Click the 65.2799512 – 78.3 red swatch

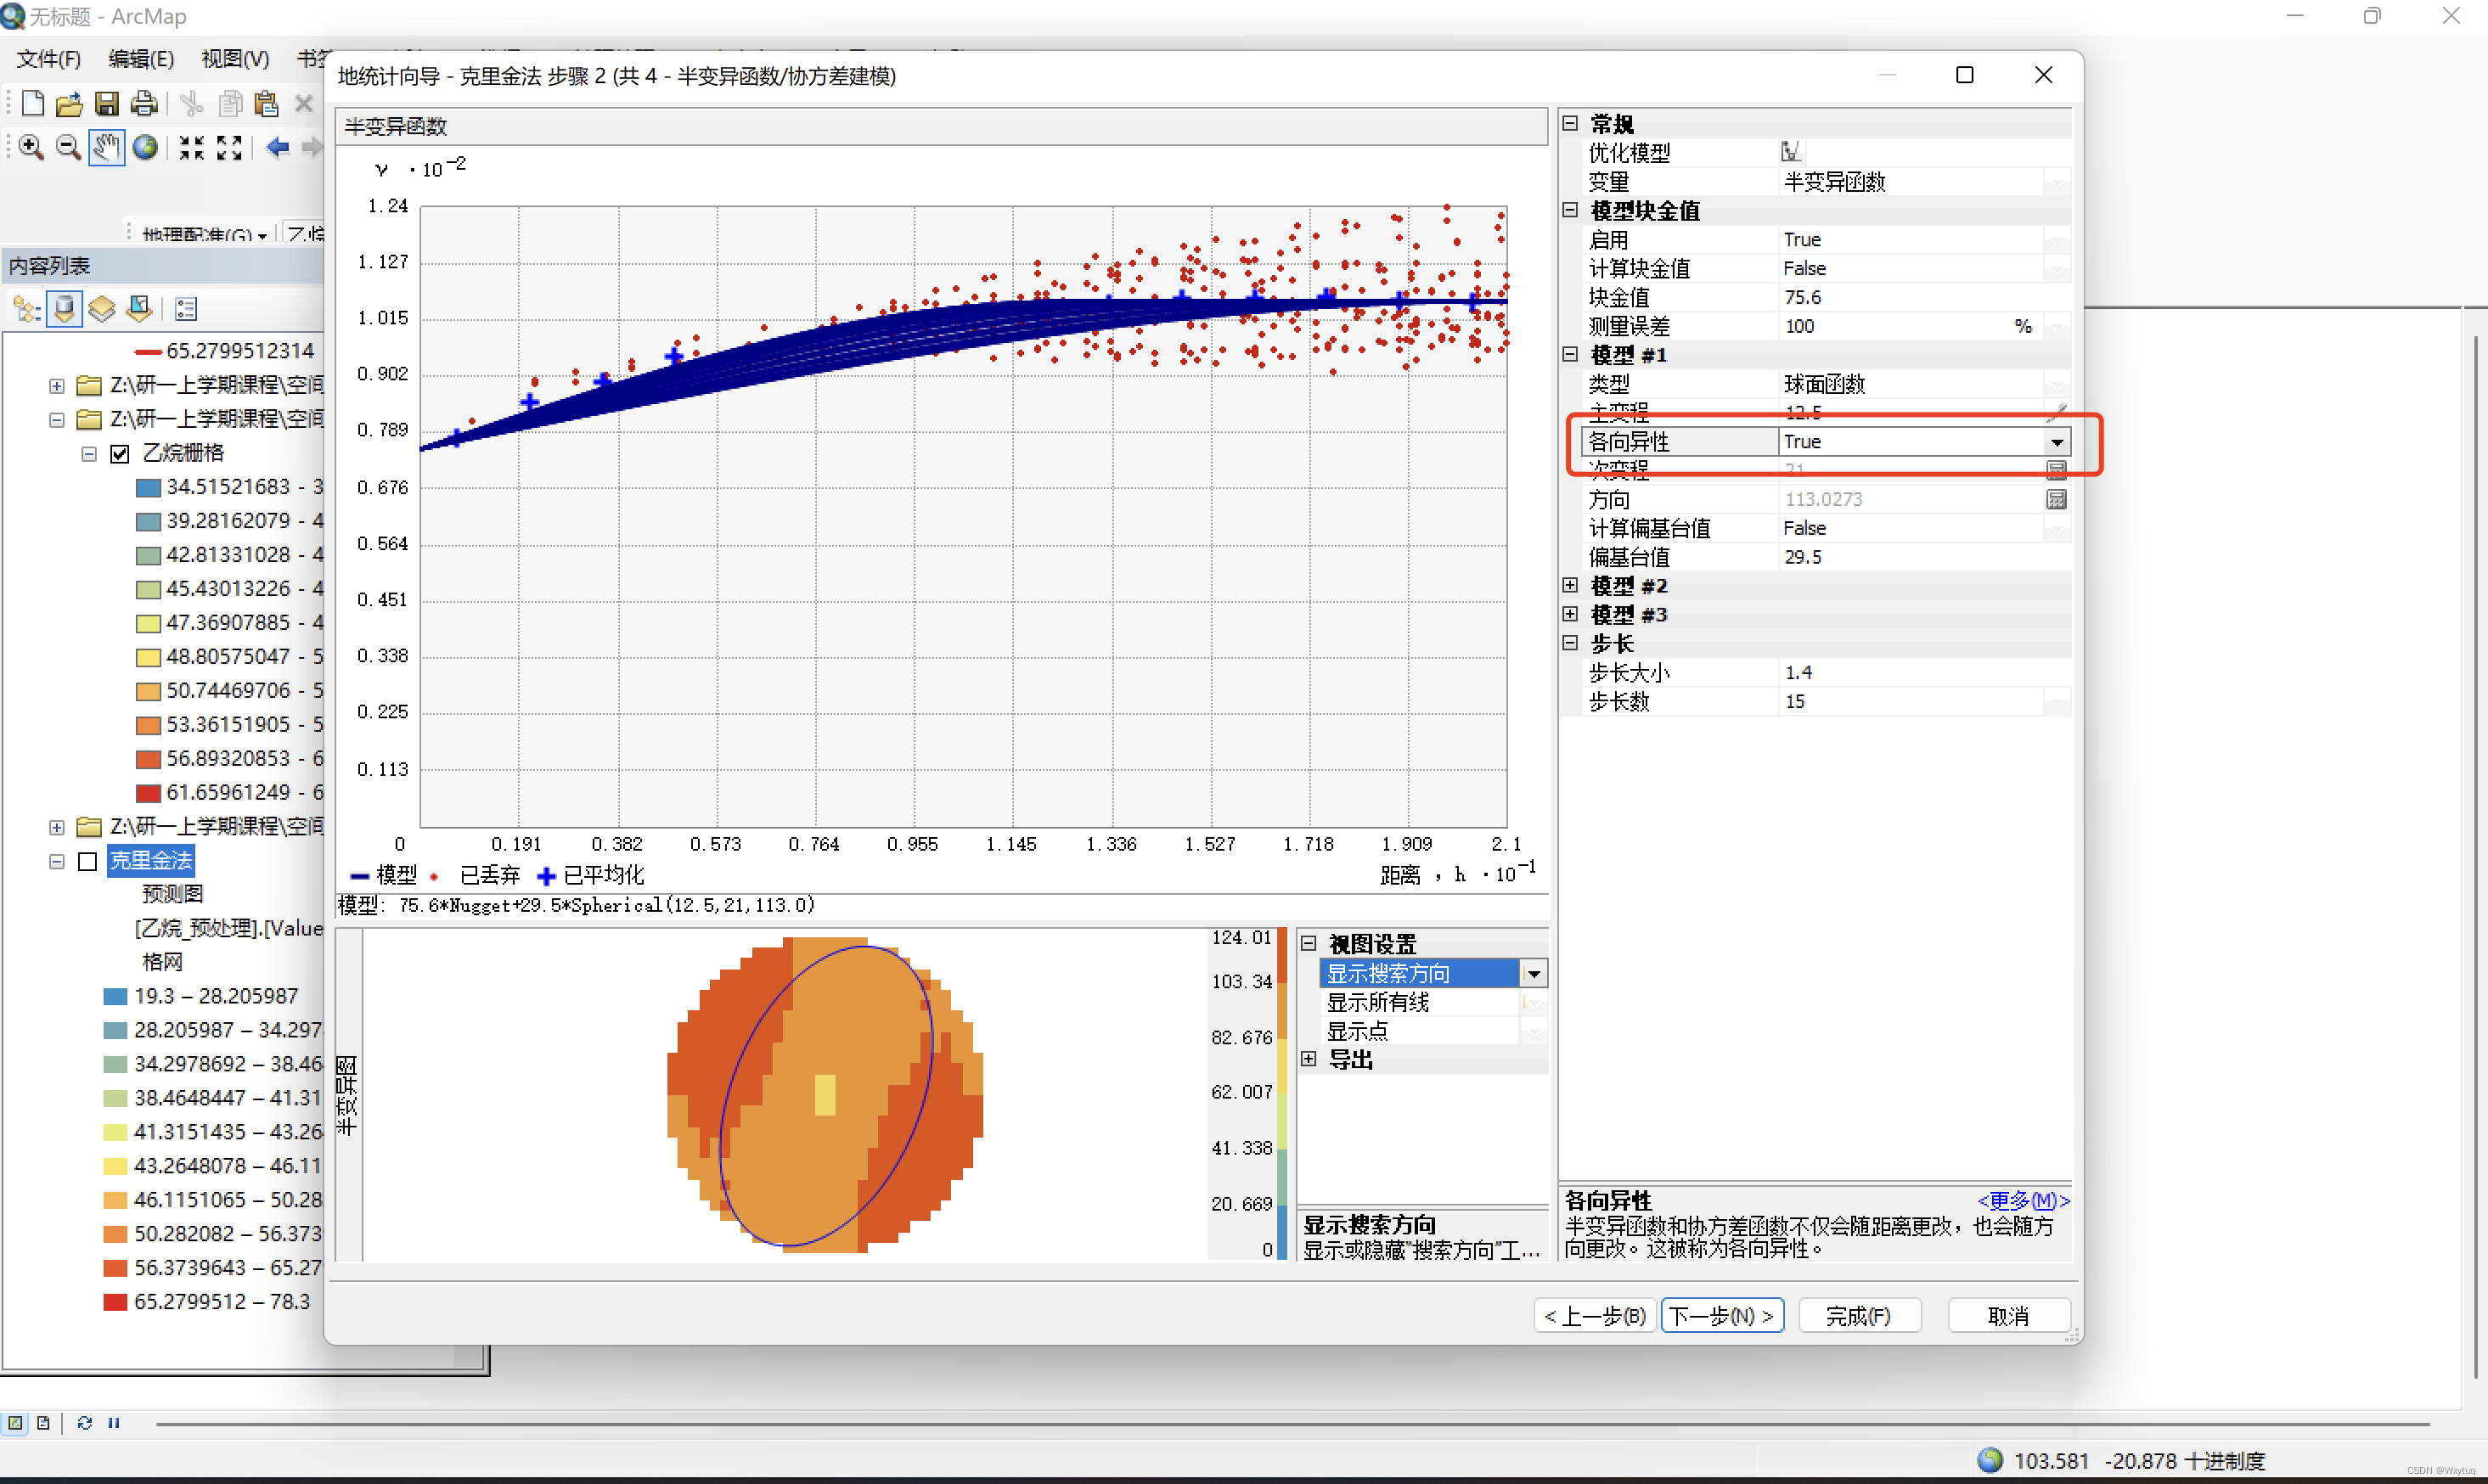[x=115, y=1302]
